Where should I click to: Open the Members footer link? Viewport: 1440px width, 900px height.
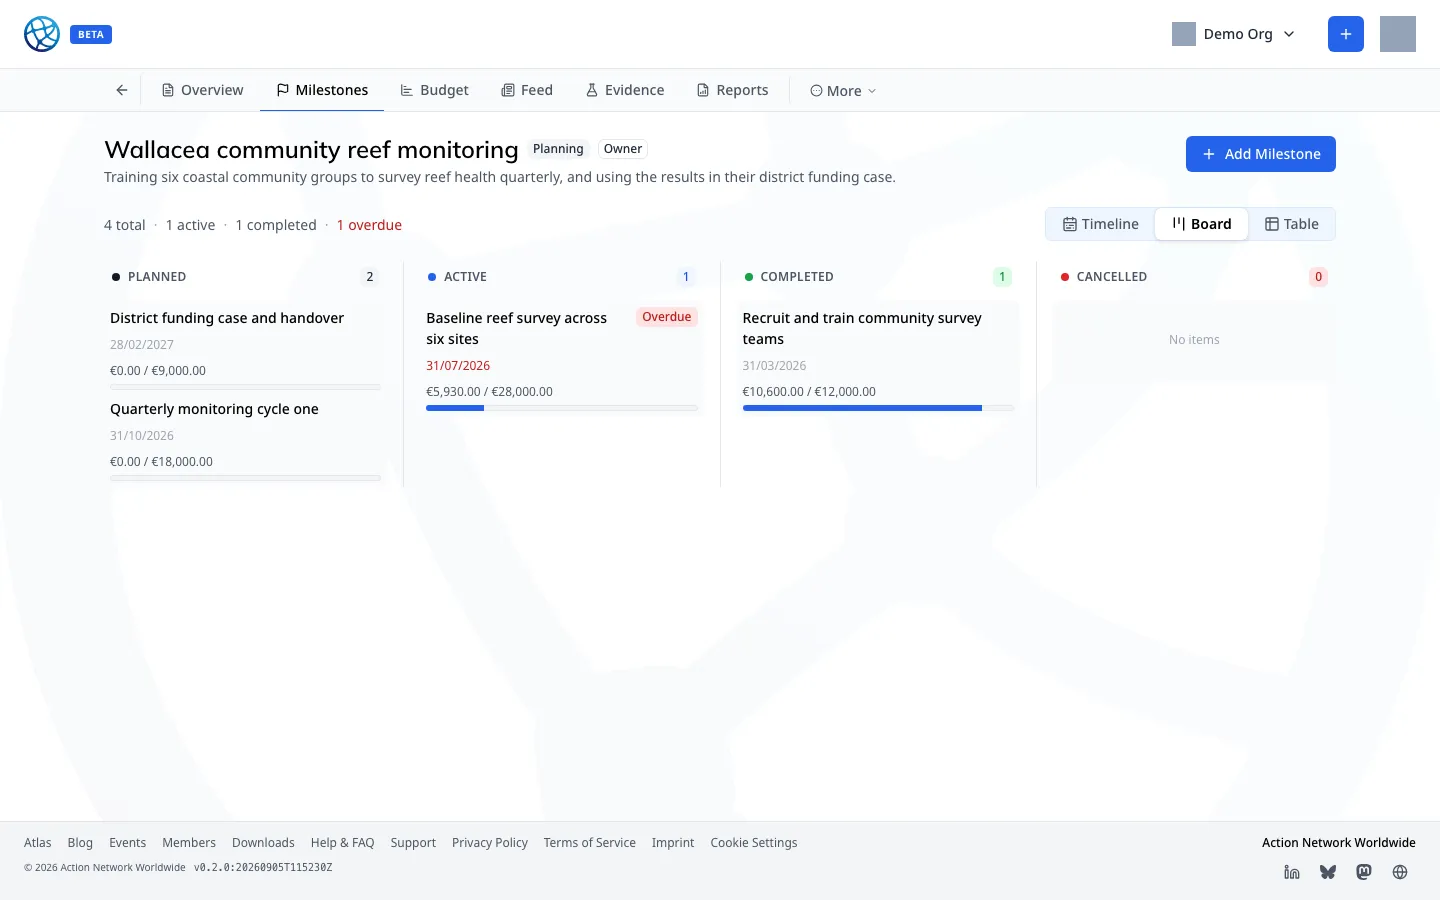pyautogui.click(x=189, y=843)
